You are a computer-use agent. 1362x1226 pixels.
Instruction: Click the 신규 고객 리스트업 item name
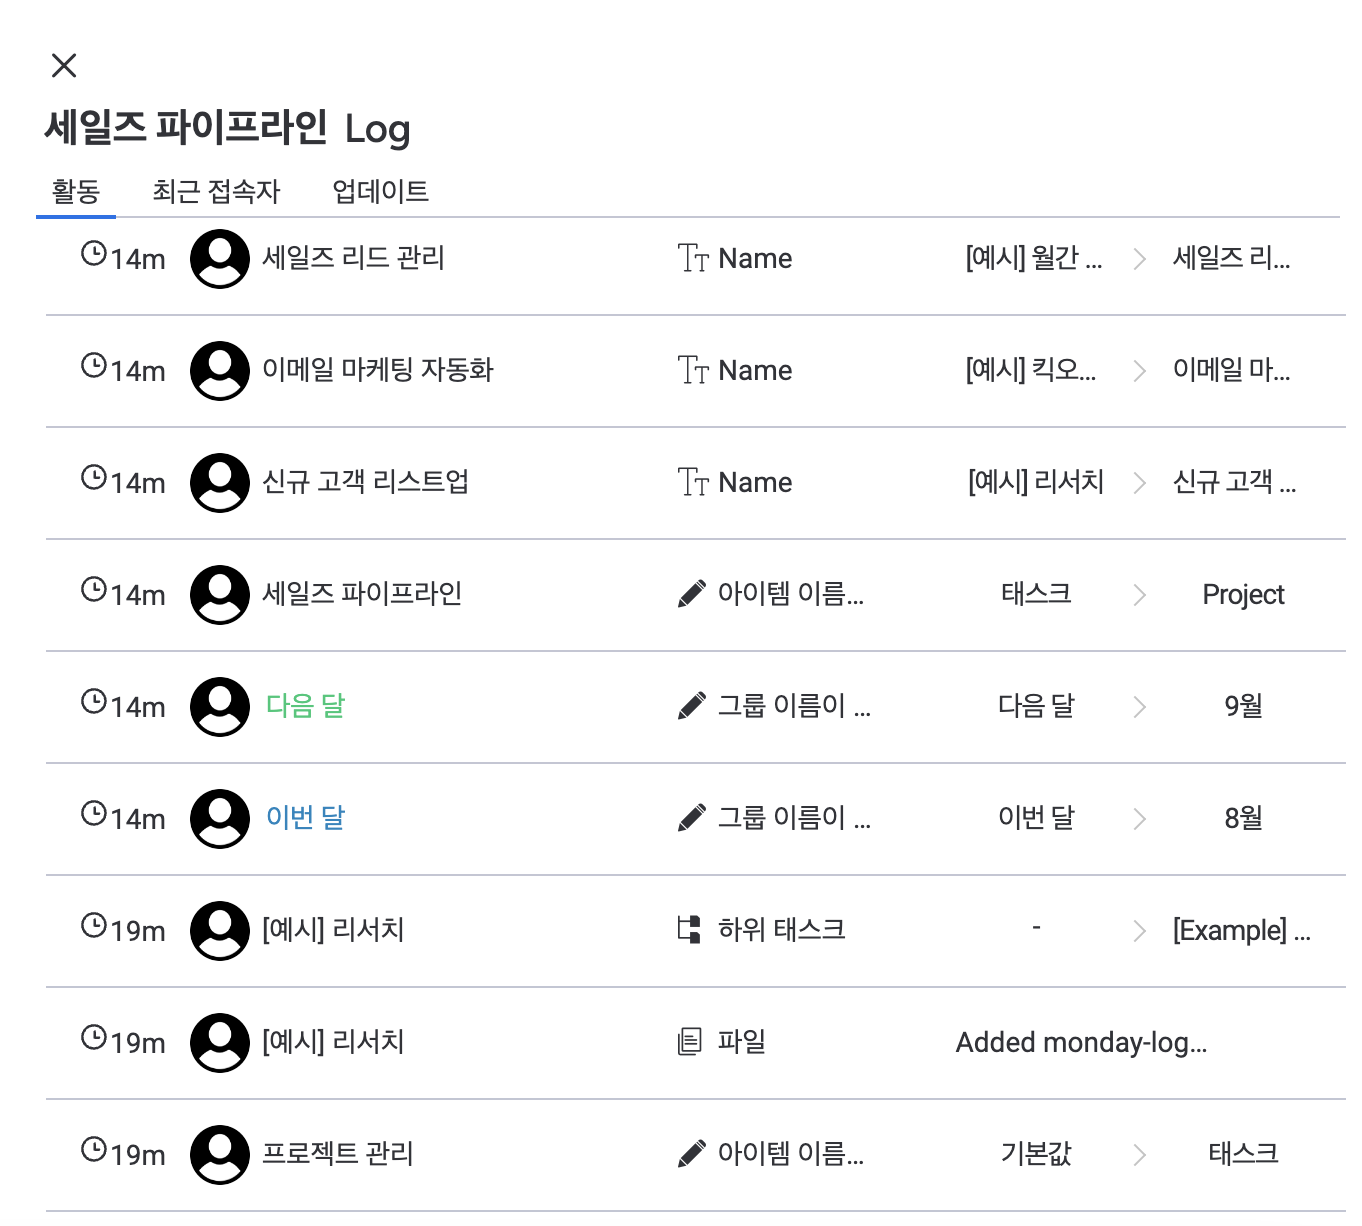pyautogui.click(x=365, y=482)
